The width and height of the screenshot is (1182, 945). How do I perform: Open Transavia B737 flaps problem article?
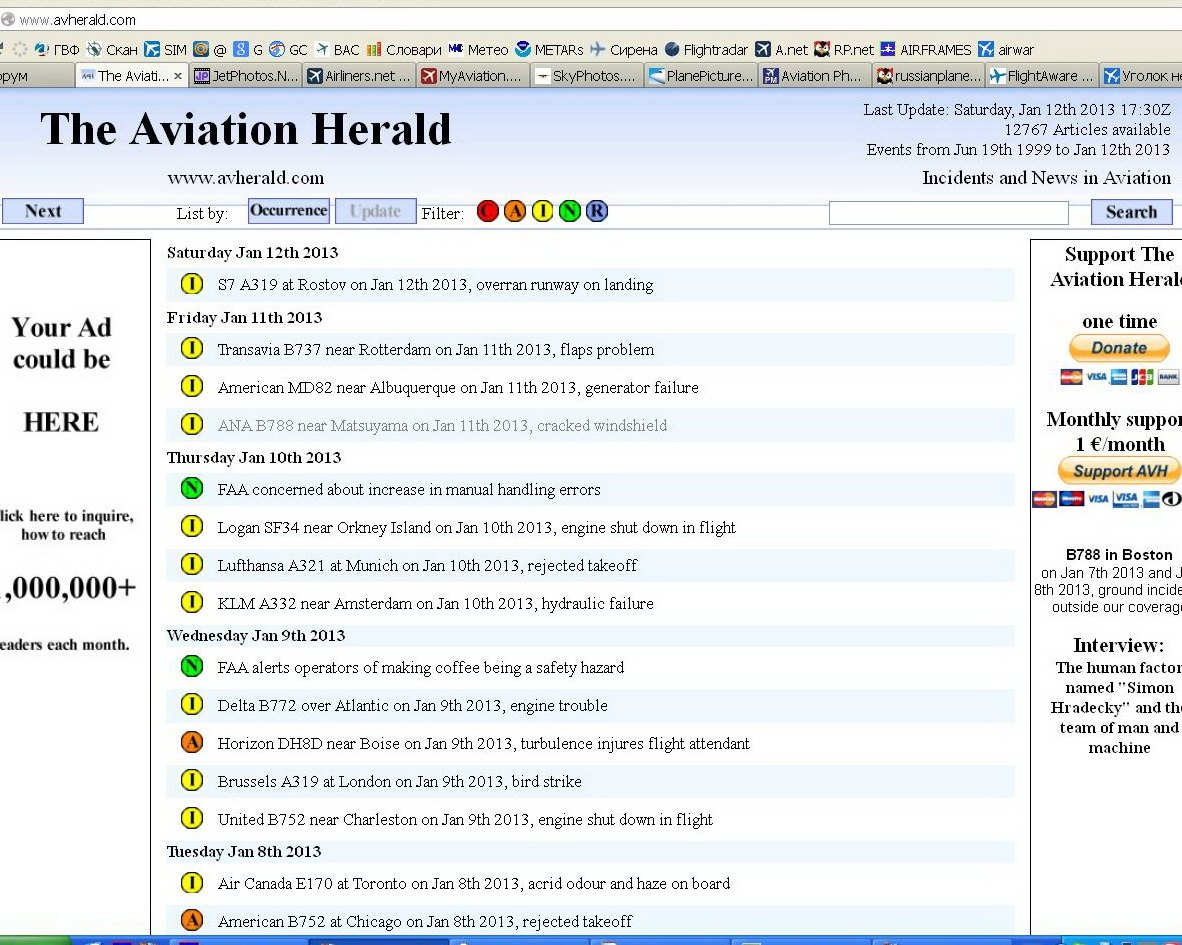(436, 350)
